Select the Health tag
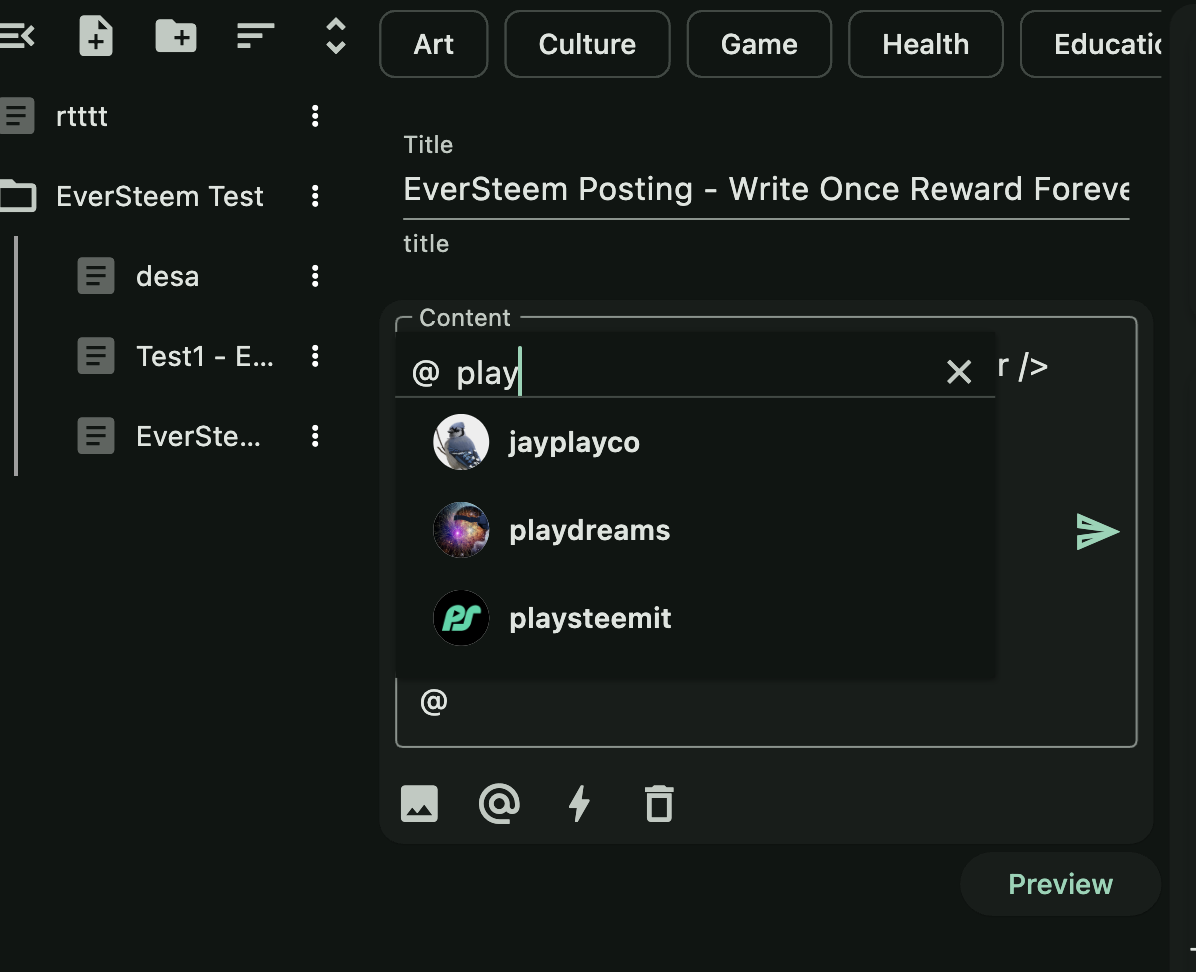 click(x=925, y=44)
